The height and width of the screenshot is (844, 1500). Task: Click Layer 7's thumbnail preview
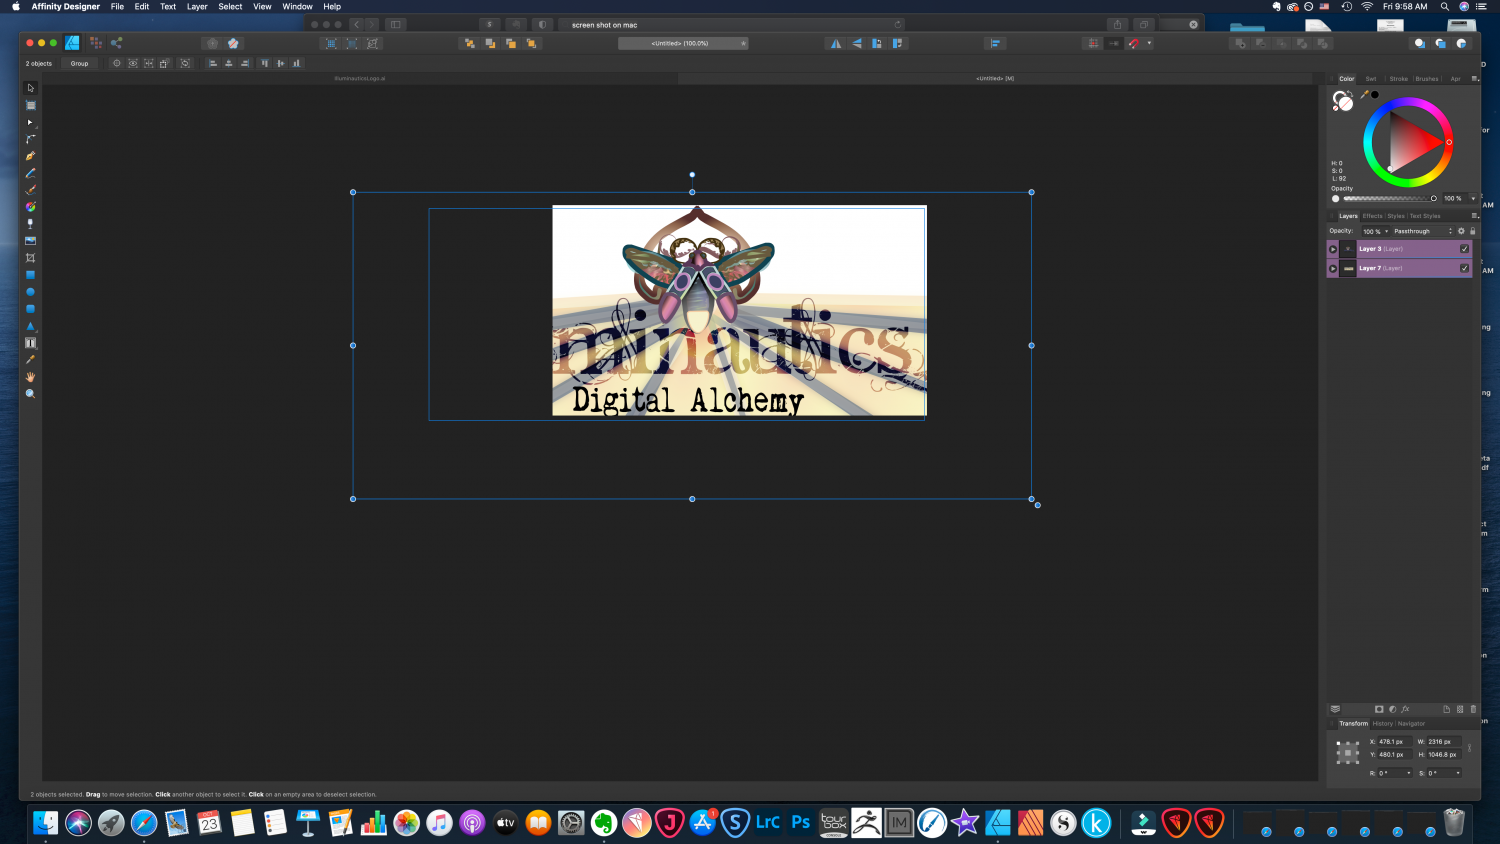tap(1347, 268)
